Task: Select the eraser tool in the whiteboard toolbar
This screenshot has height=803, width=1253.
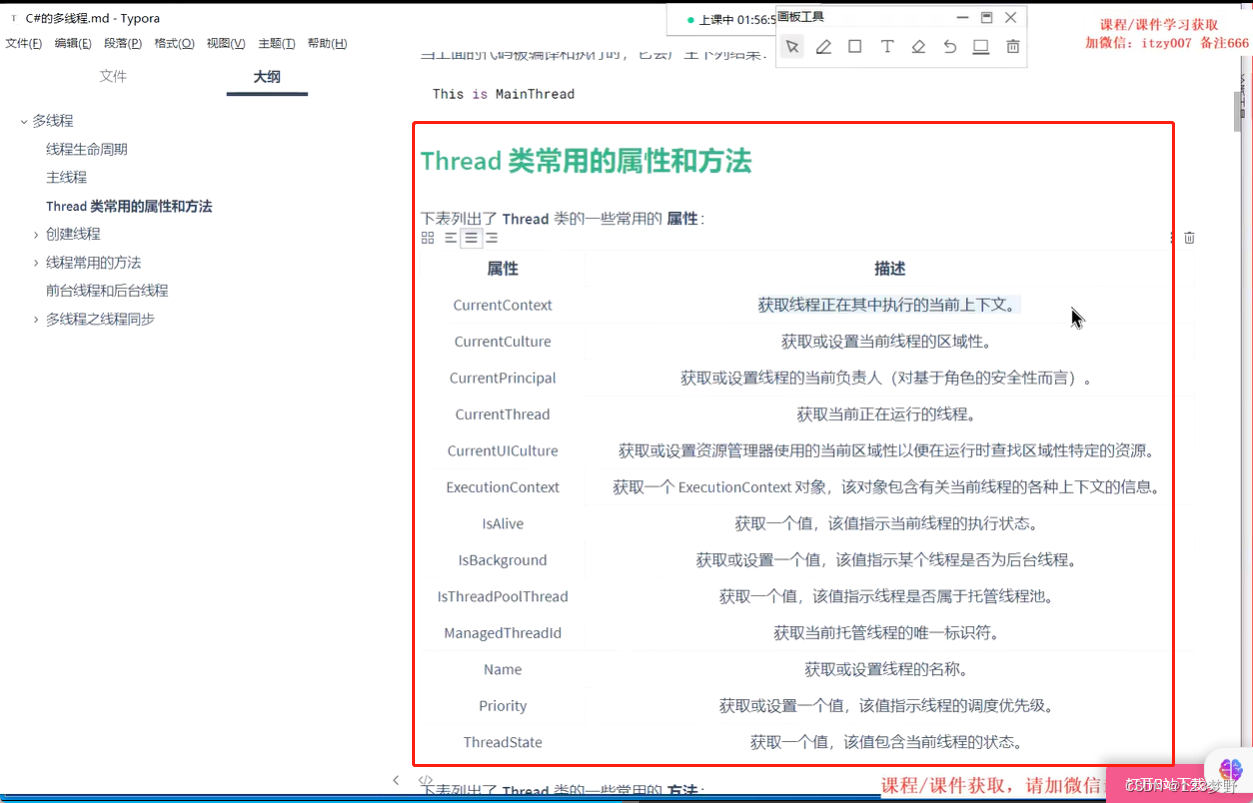Action: click(918, 46)
